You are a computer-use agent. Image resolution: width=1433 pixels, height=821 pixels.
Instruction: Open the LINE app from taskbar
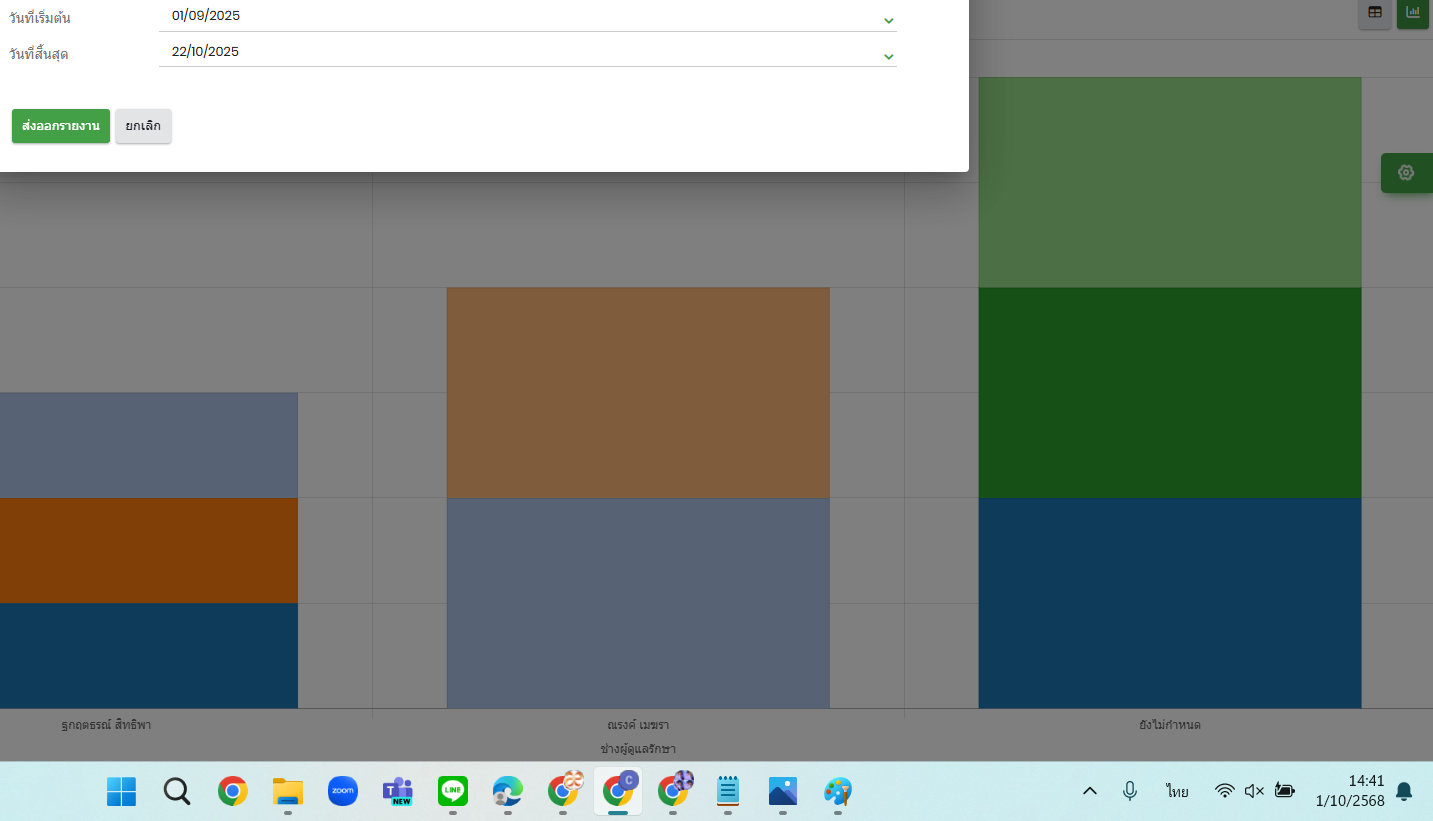(x=453, y=791)
